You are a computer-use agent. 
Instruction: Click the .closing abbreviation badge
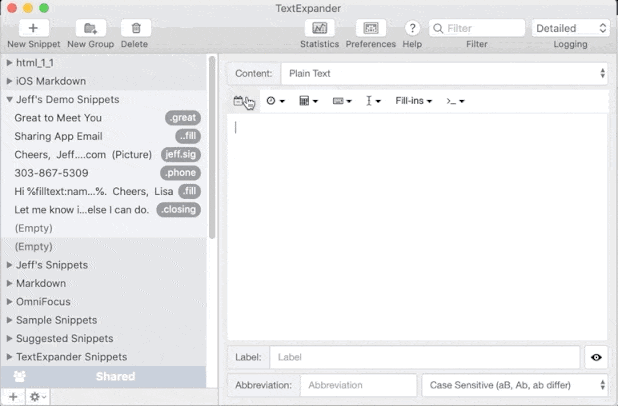click(179, 210)
